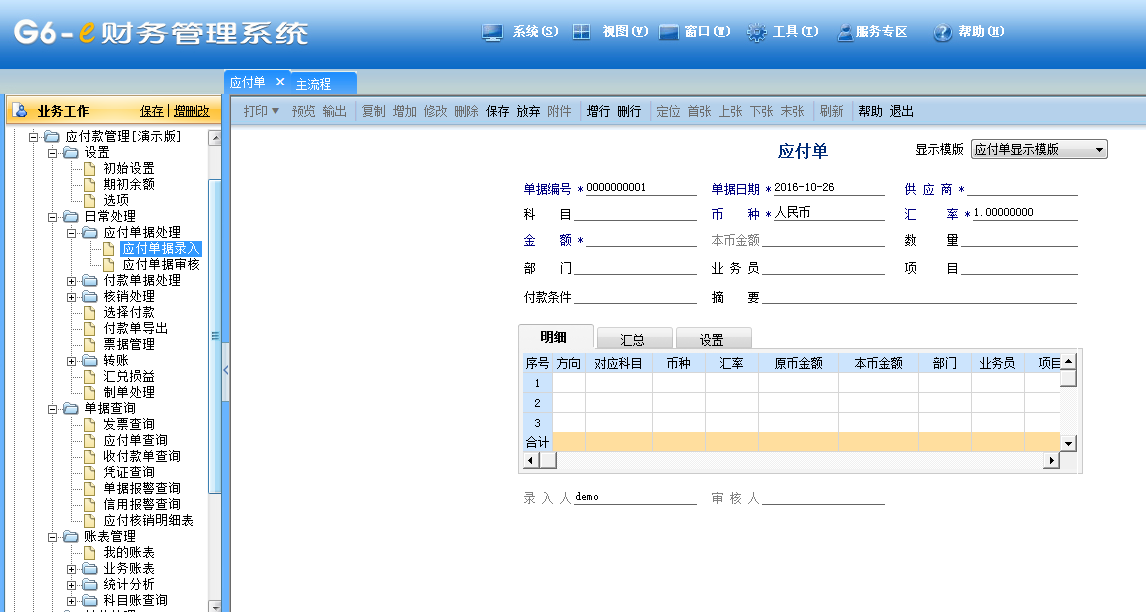Screen dimensions: 1146x612
Task: Click the 窗口(W) window icon
Action: pyautogui.click(x=669, y=32)
